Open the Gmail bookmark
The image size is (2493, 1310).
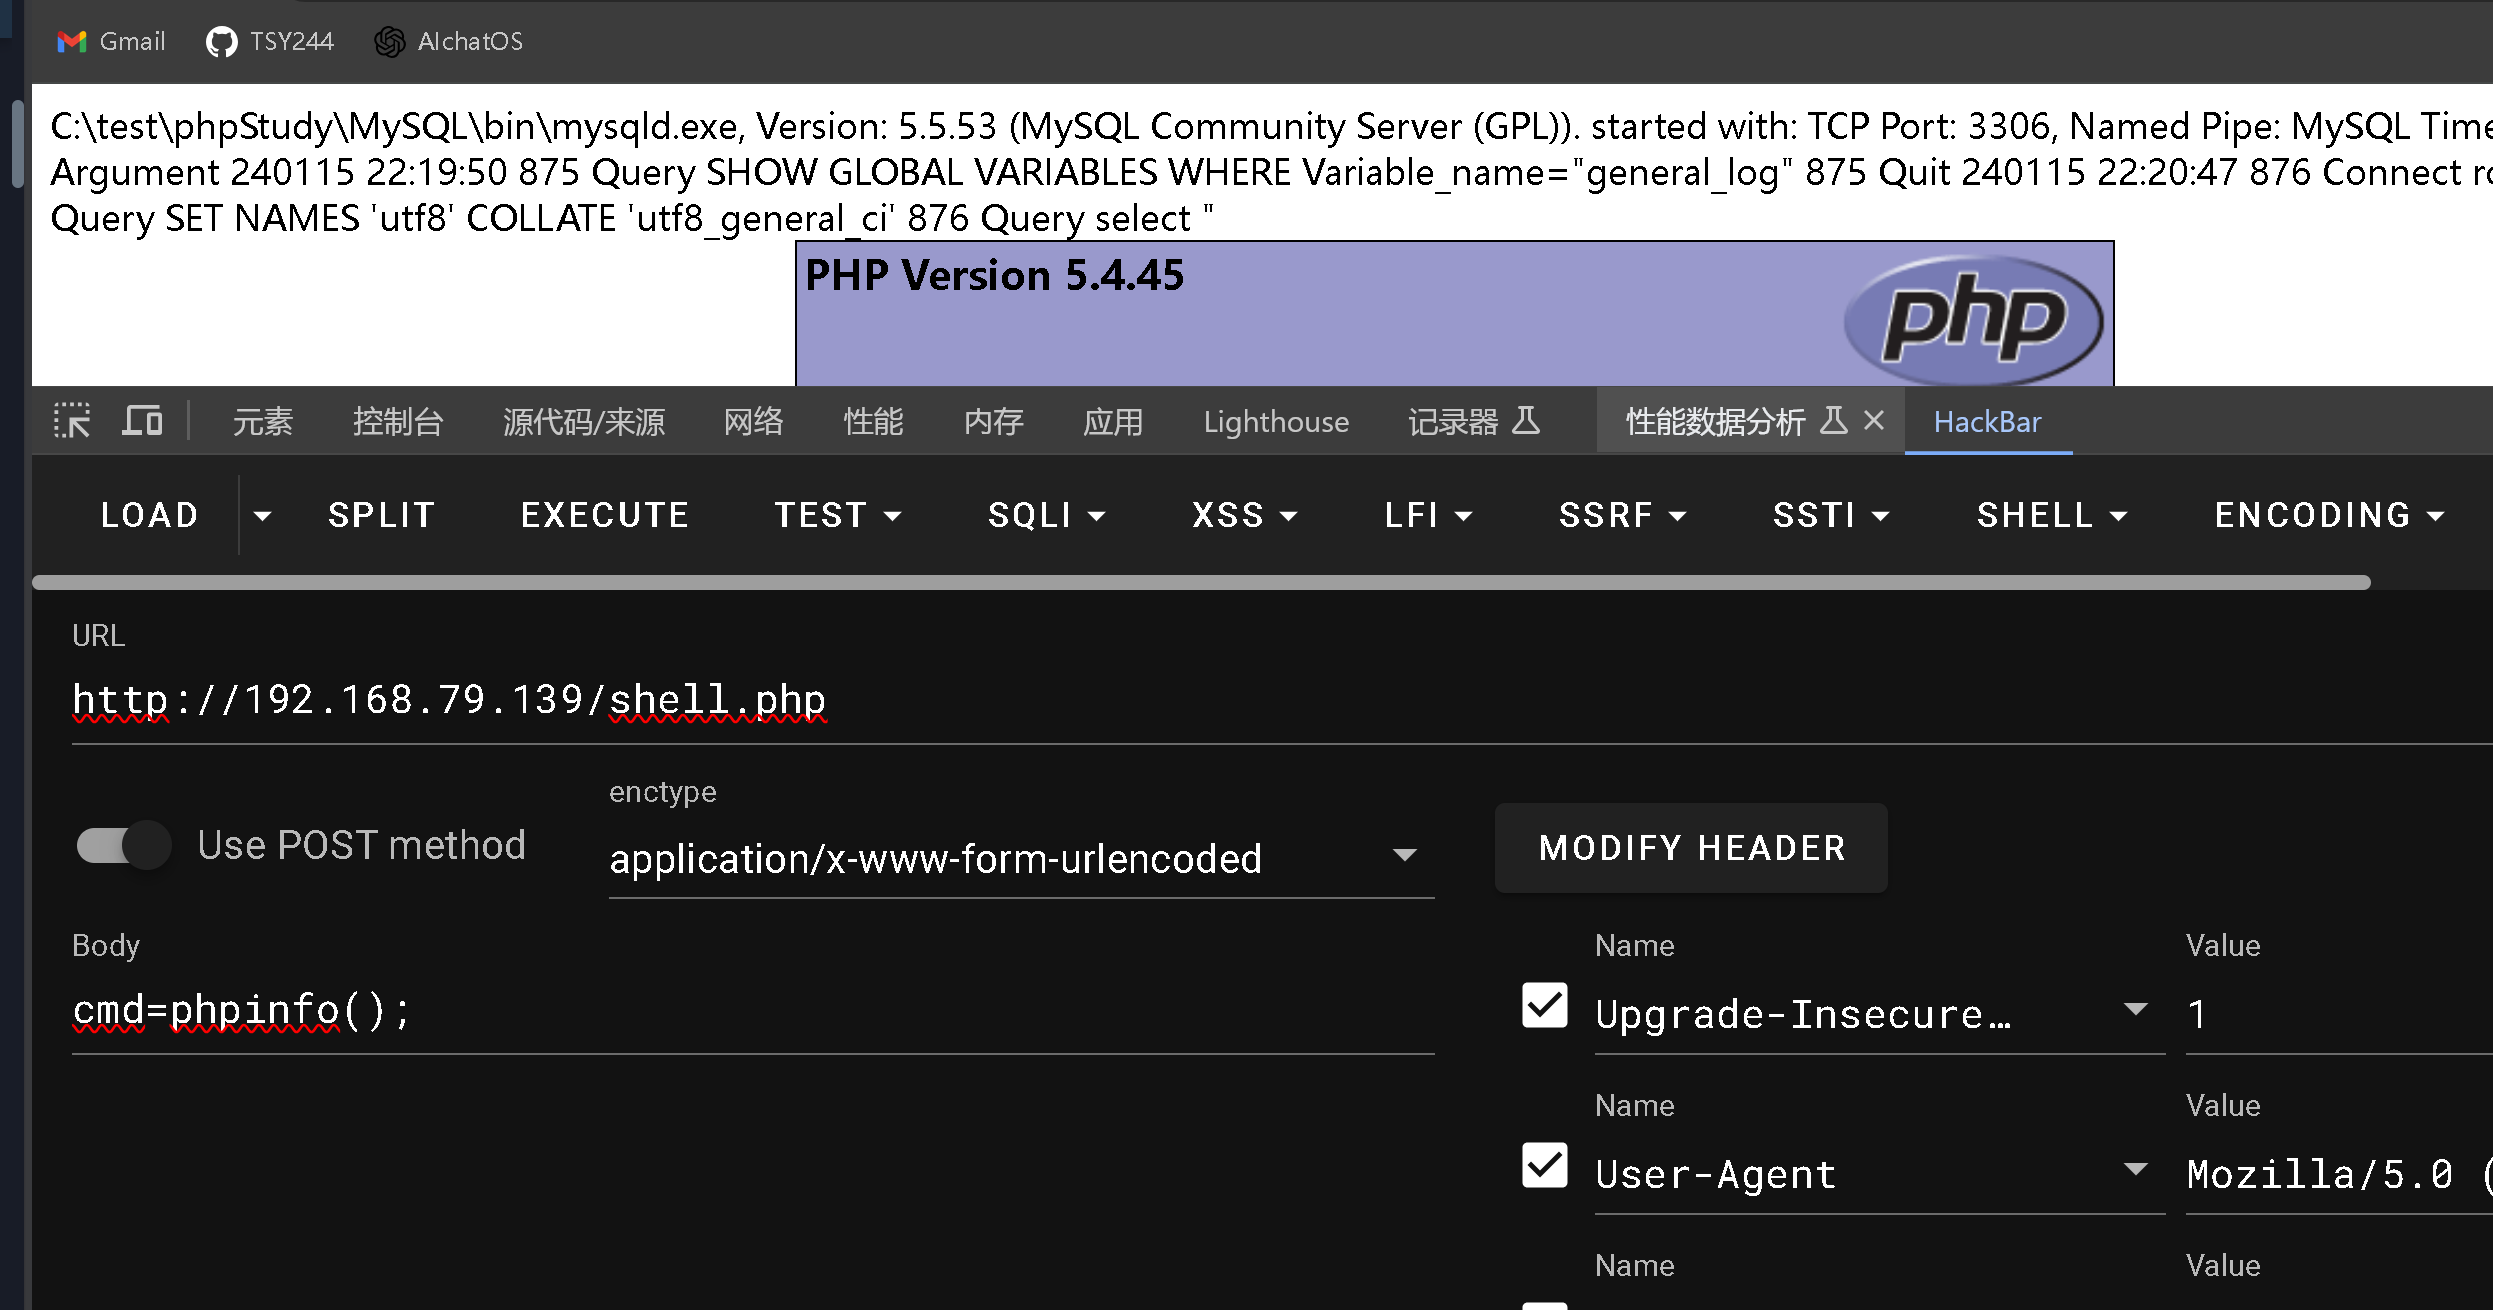pos(111,41)
